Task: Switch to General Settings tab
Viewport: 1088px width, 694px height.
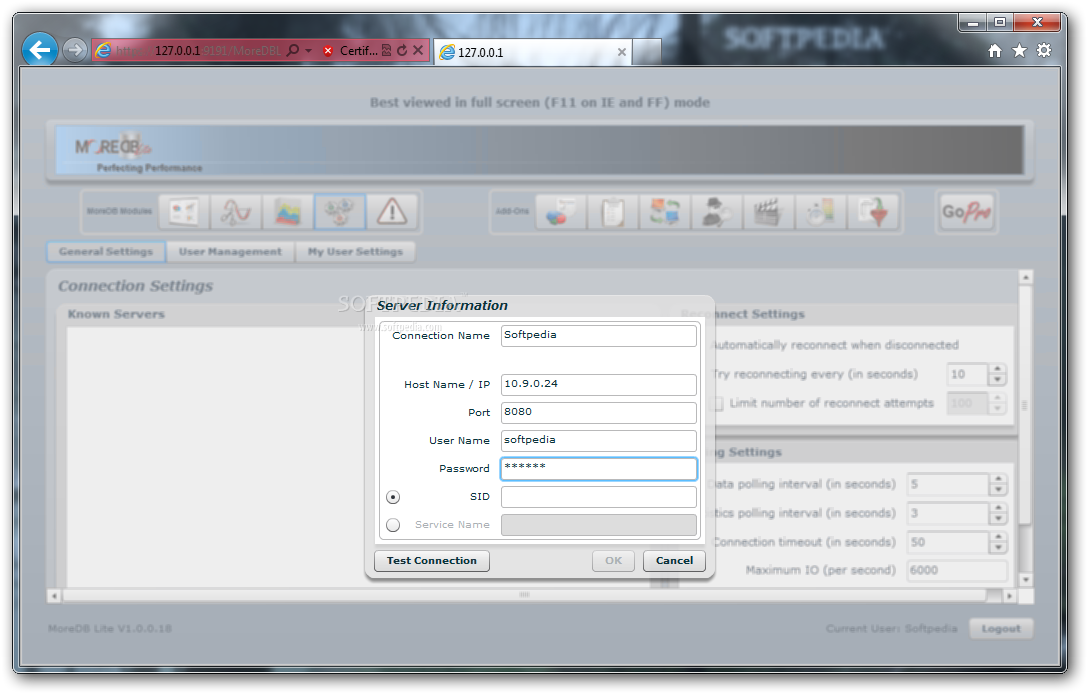Action: (106, 251)
